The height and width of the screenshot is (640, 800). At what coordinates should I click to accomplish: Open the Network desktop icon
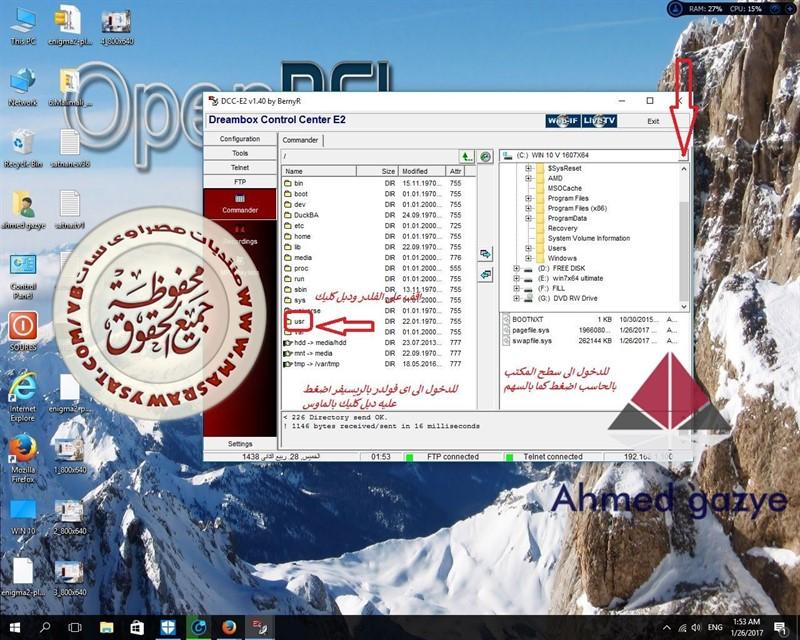23,88
